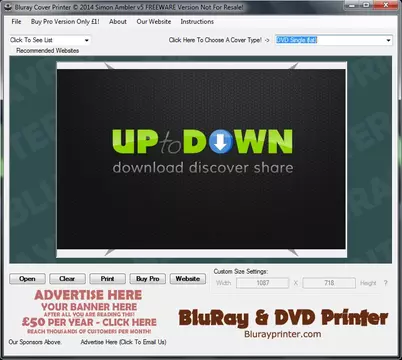This screenshot has width=402, height=360.
Task: Open Buy Pro Version Only £1 menu
Action: pyautogui.click(x=65, y=22)
